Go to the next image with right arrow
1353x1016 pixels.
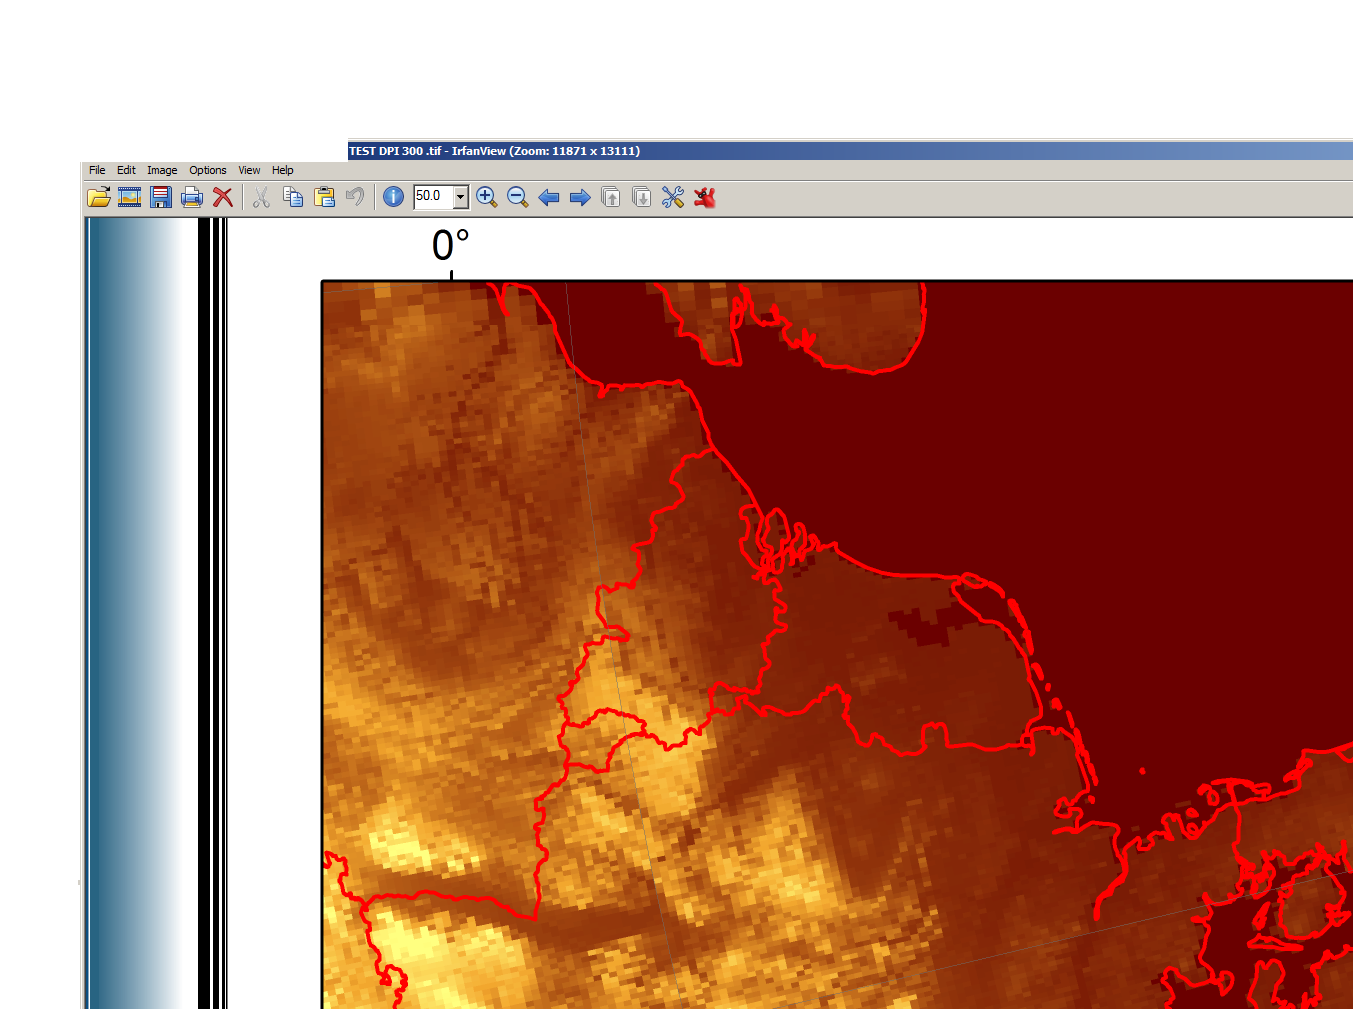pyautogui.click(x=580, y=197)
